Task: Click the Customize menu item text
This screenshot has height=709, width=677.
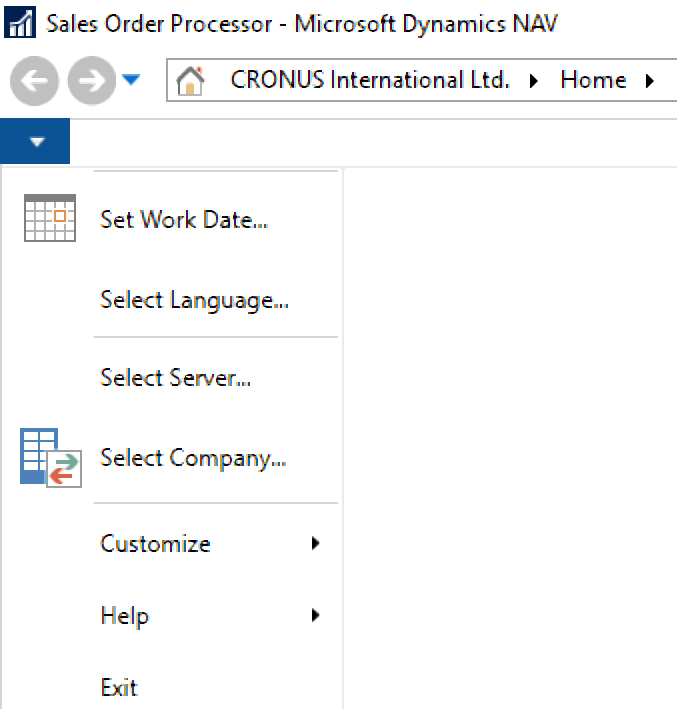Action: pos(155,543)
